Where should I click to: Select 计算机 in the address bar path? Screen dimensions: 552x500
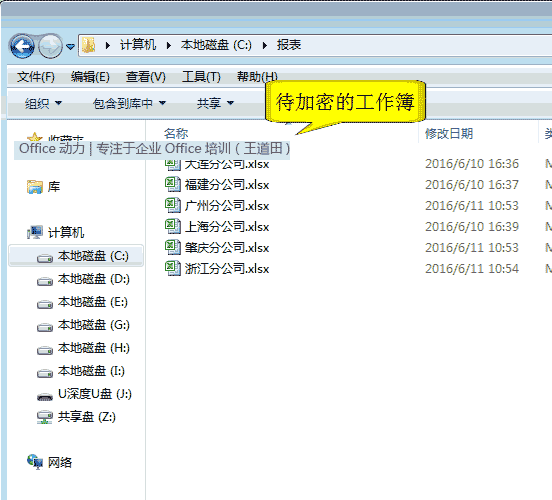click(x=138, y=45)
